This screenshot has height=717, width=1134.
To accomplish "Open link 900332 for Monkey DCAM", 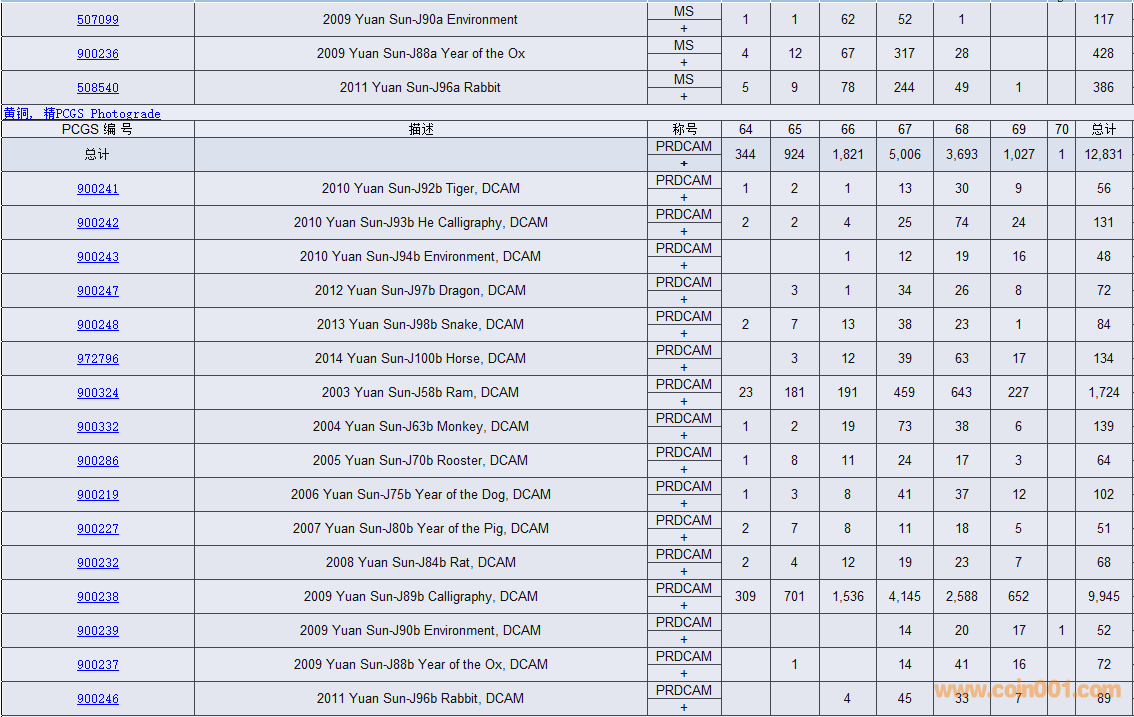I will coord(98,427).
